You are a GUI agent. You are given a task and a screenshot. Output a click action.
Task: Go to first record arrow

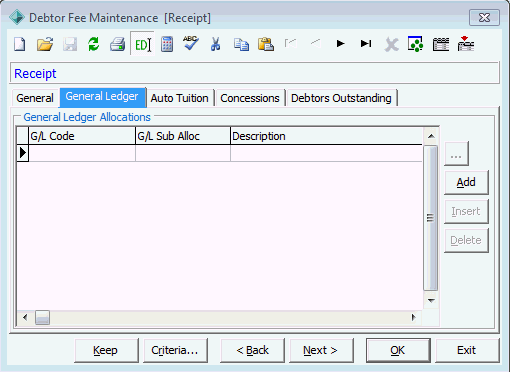pos(291,43)
